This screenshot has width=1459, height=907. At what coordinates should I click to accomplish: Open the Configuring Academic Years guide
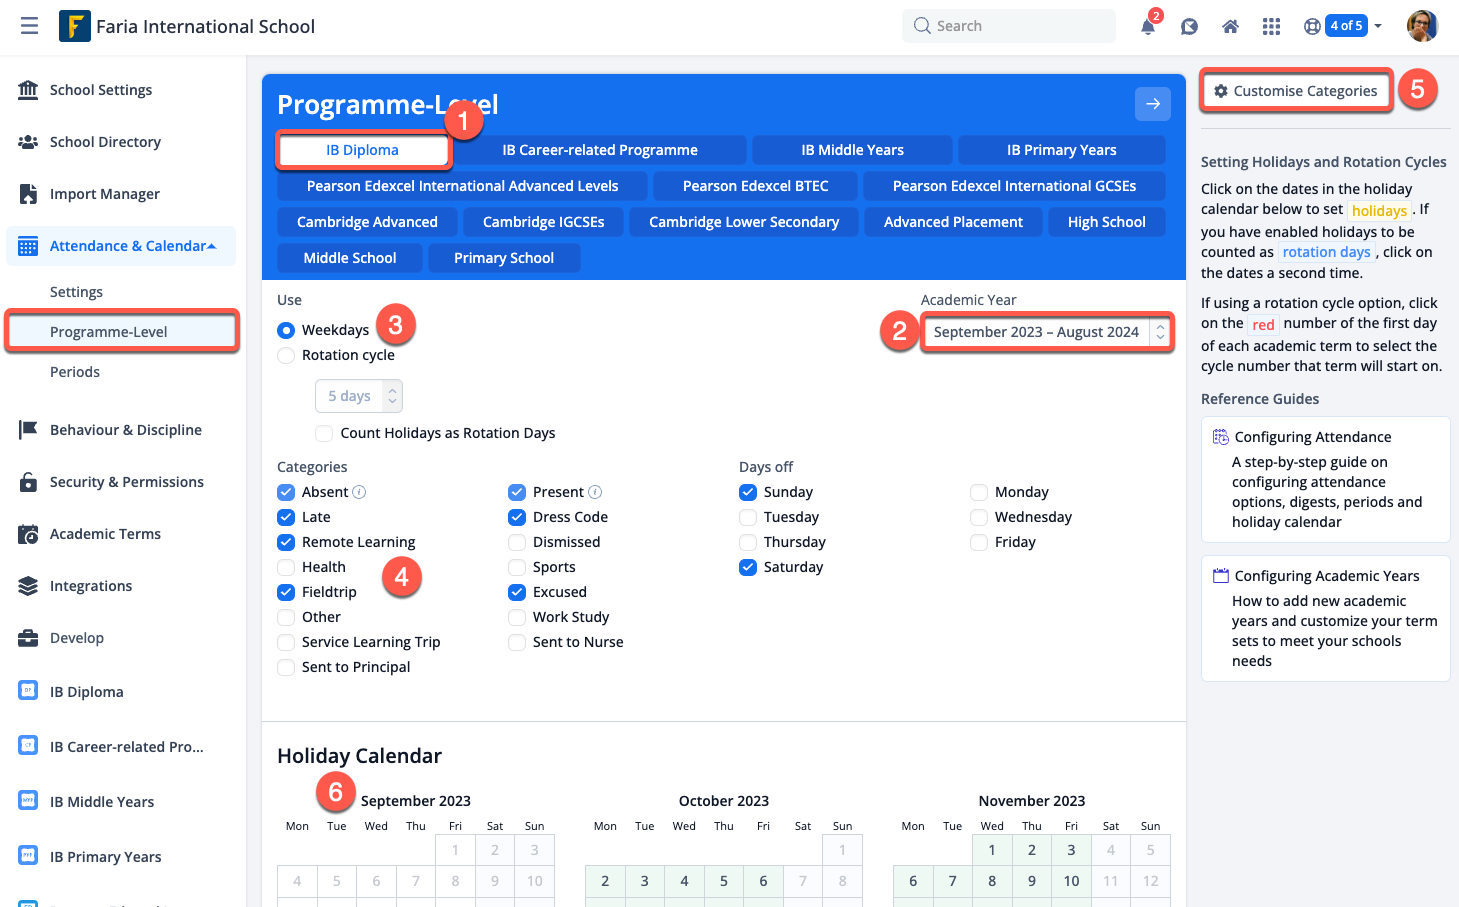(1326, 618)
